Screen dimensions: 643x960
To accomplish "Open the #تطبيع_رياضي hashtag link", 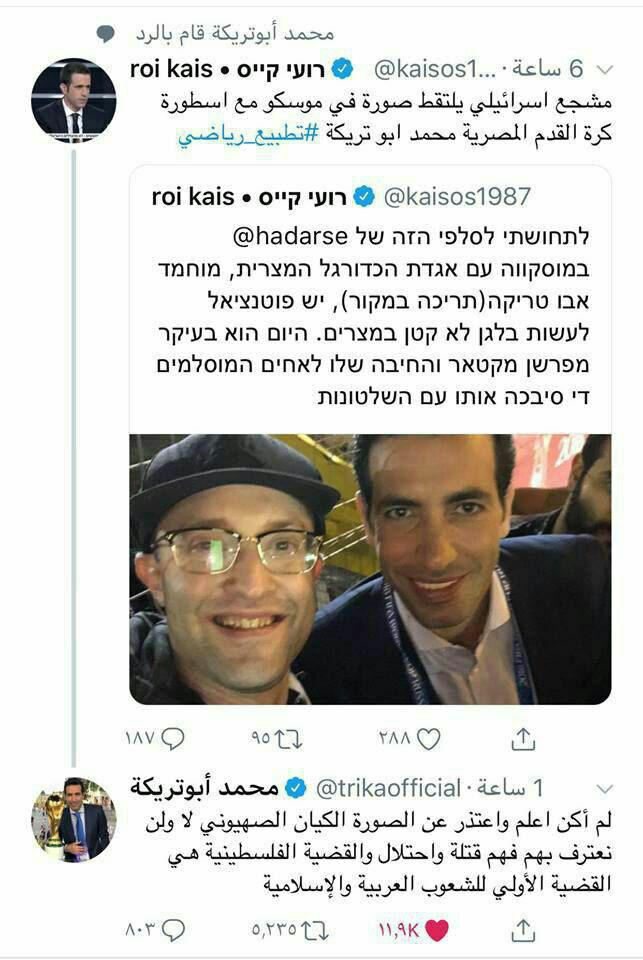I will pyautogui.click(x=249, y=134).
